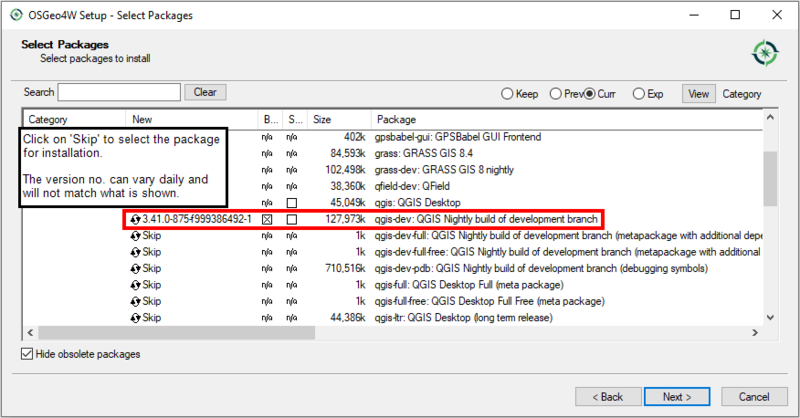Click the cycle icon for qgis-dev version
The height and width of the screenshot is (418, 800).
(135, 219)
